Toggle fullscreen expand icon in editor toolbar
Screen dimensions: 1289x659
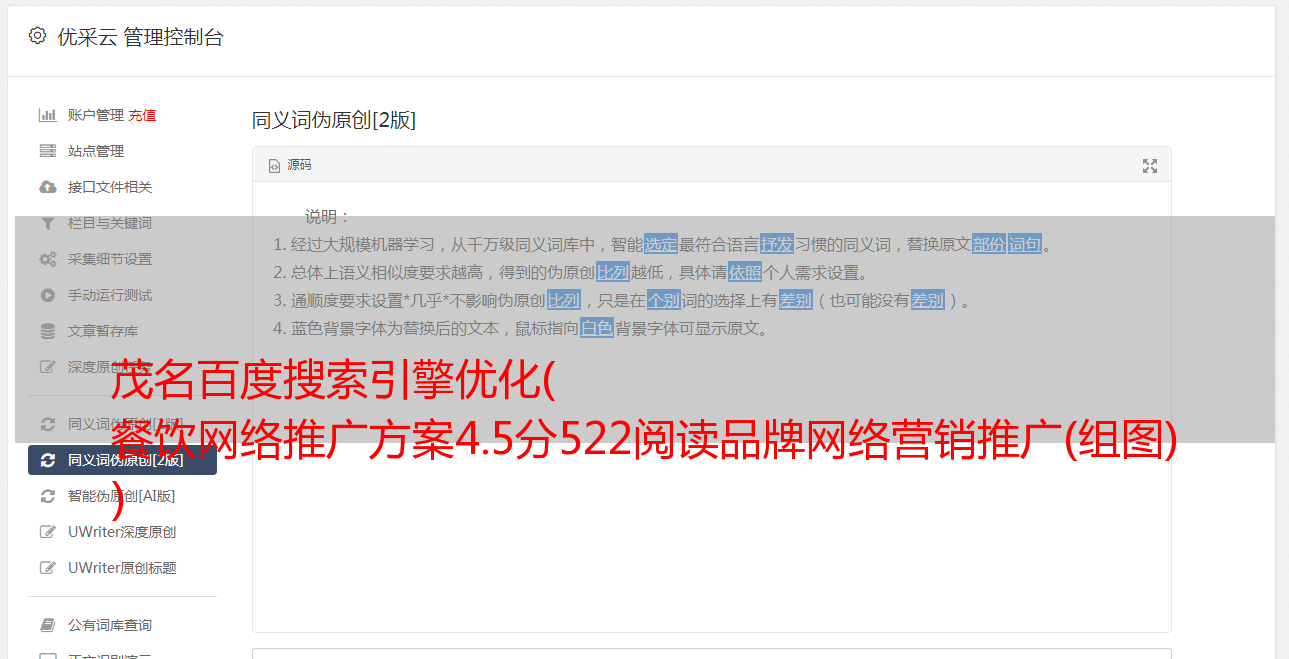coord(1150,166)
